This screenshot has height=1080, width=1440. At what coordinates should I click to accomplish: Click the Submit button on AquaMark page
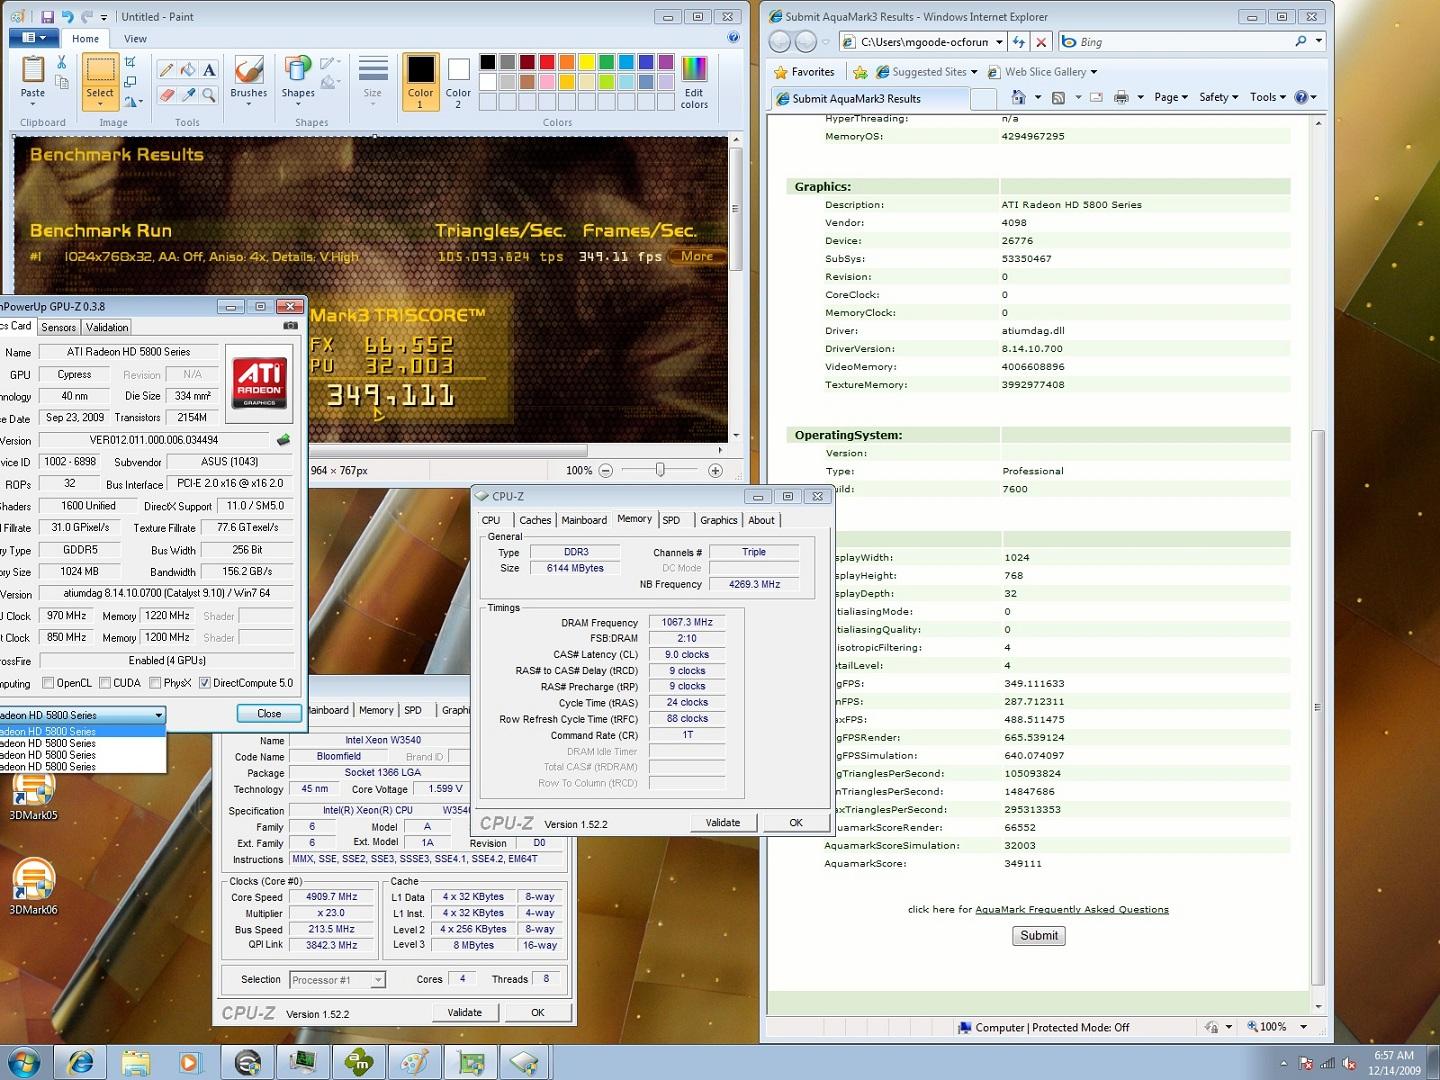point(1039,936)
